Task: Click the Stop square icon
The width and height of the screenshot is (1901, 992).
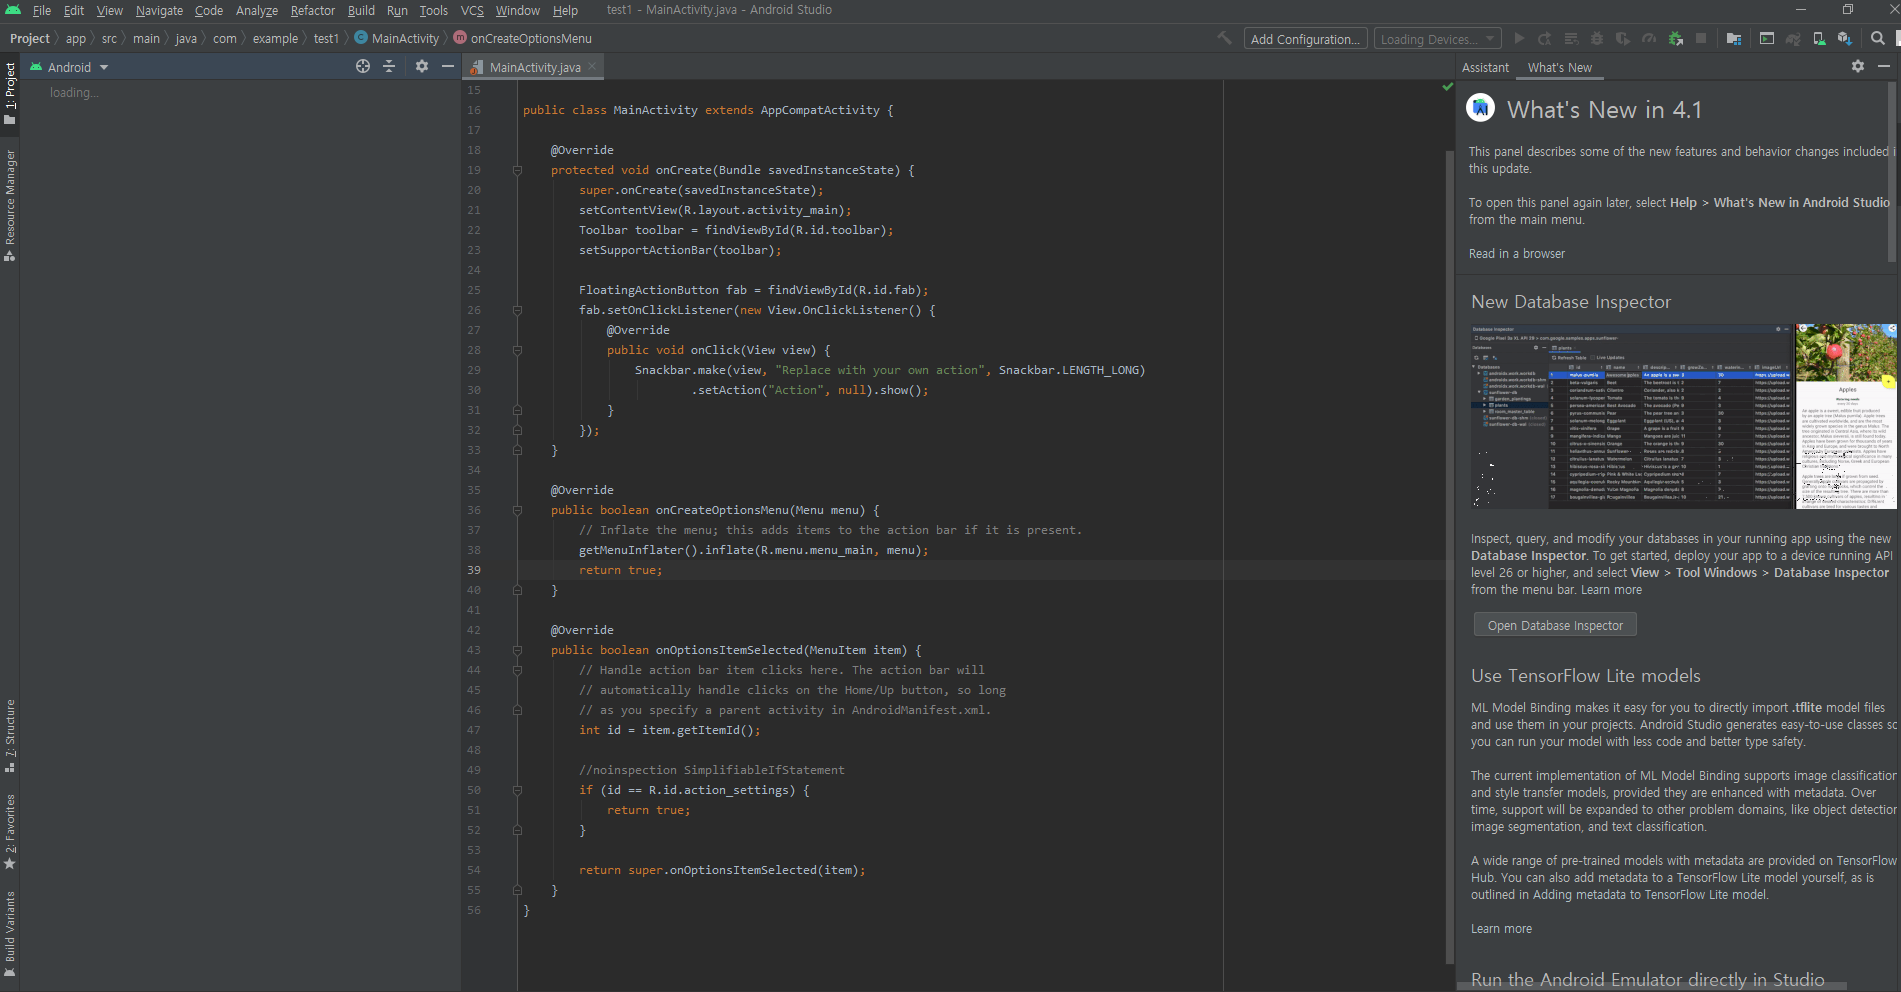Action: point(1701,38)
